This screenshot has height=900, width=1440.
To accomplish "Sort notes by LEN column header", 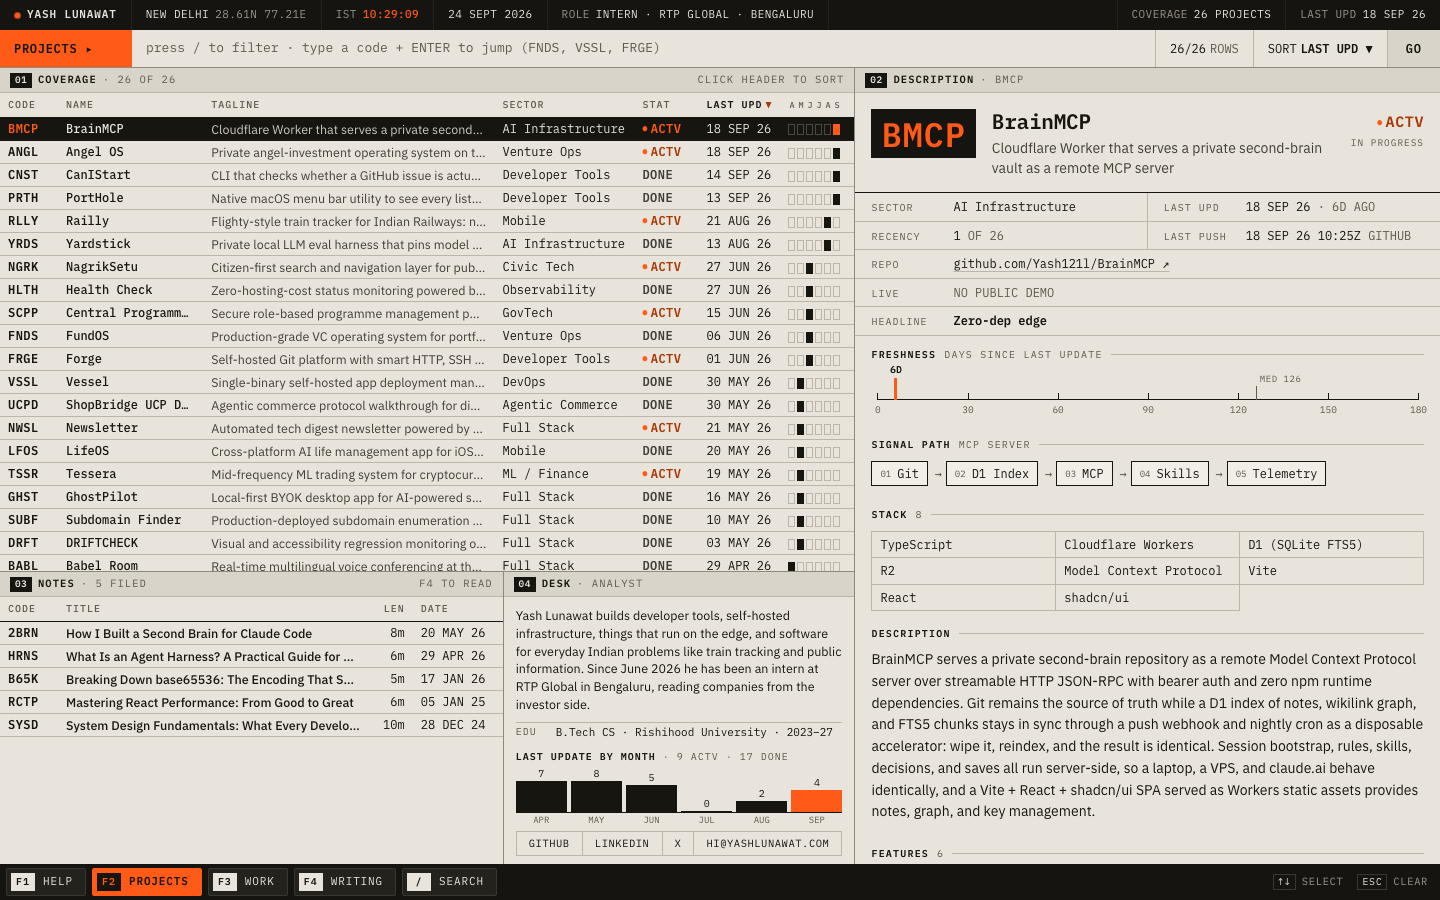I will pyautogui.click(x=394, y=609).
